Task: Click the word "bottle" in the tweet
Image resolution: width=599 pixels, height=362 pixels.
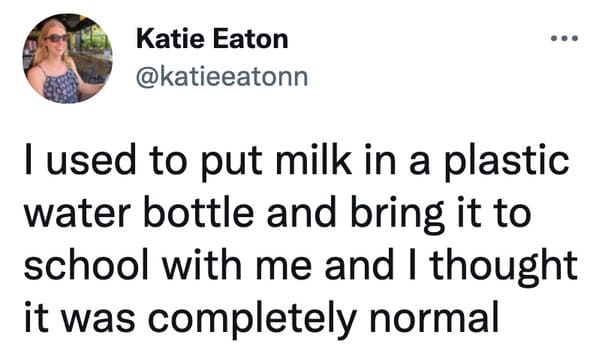Action: pyautogui.click(x=199, y=211)
